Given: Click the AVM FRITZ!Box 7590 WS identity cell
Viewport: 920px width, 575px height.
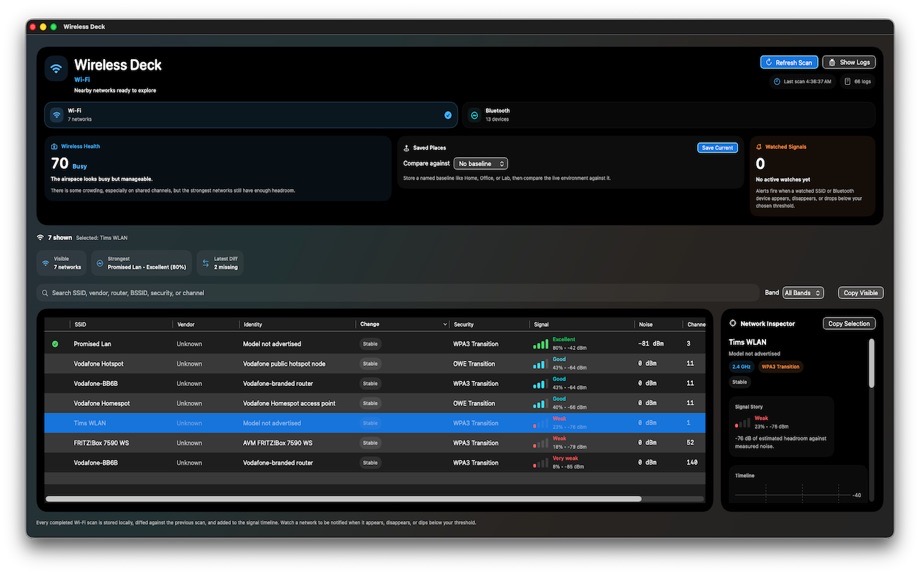Looking at the screenshot, I should [278, 443].
